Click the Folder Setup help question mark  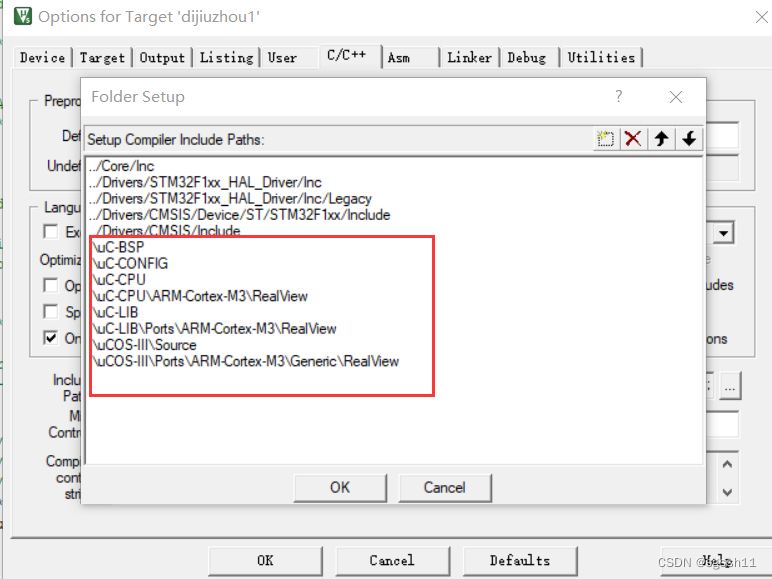[x=618, y=96]
